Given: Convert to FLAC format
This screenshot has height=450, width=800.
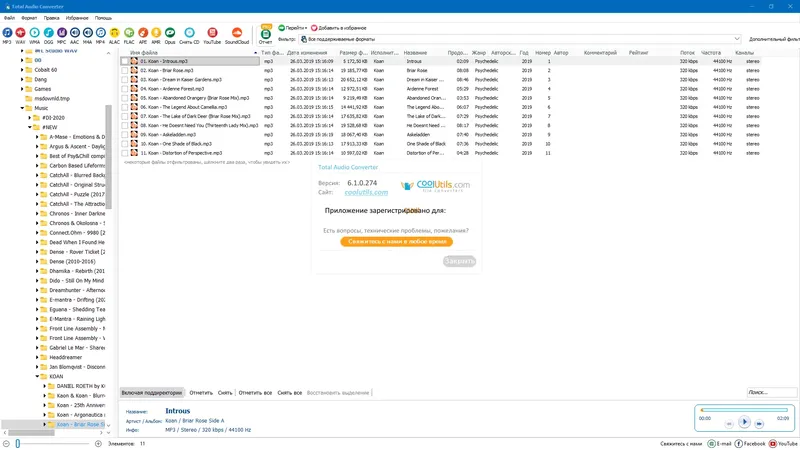Looking at the screenshot, I should (129, 34).
